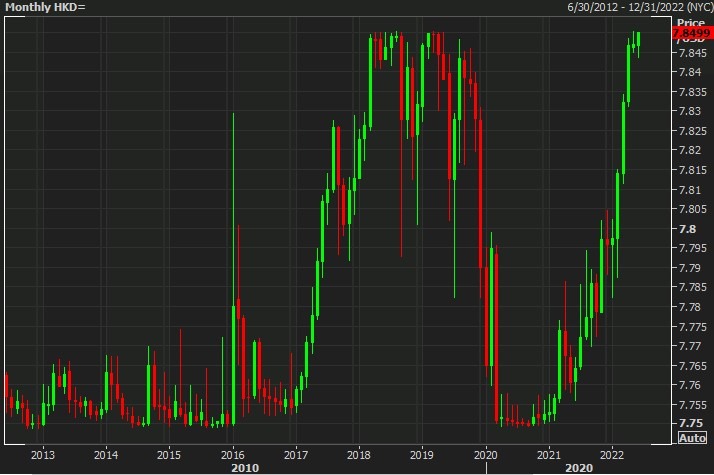The image size is (714, 475).
Task: Click the 7.775 price axis value
Action: coord(693,327)
